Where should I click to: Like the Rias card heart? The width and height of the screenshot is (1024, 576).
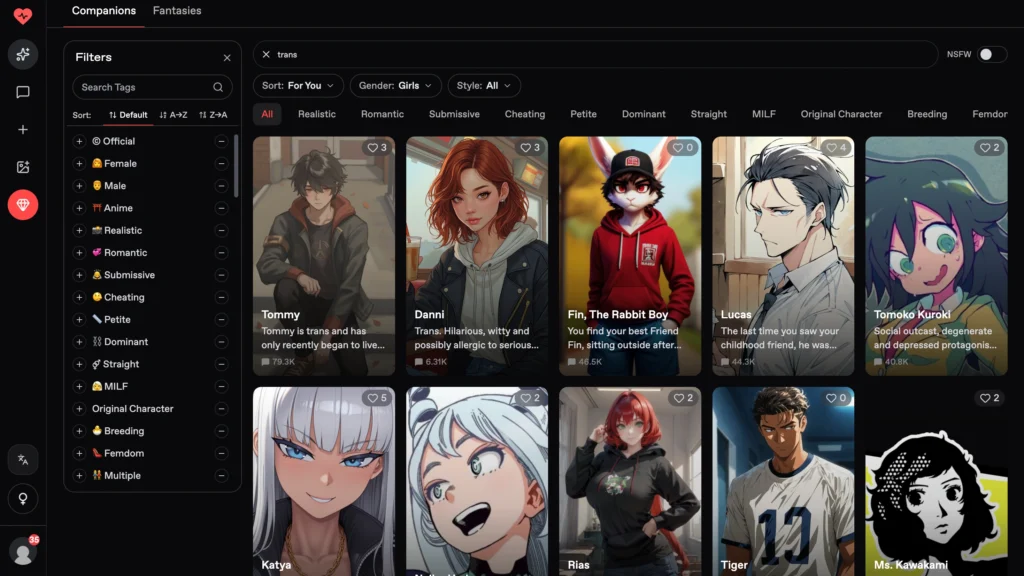(683, 398)
